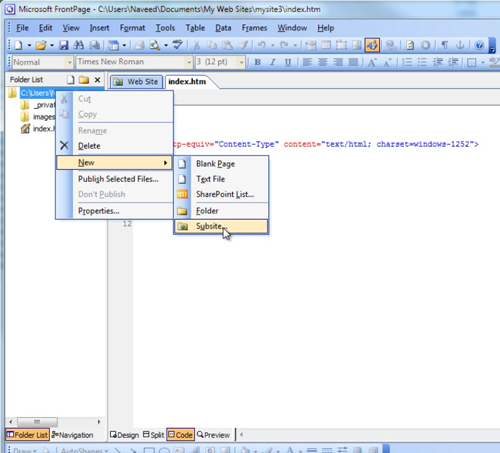Click the Copy toolbar icon
The image size is (500, 453).
[212, 45]
